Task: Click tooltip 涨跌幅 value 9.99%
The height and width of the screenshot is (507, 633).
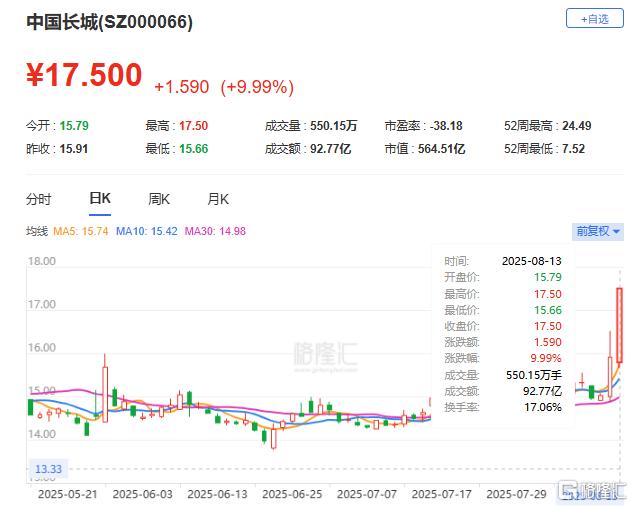Action: coord(546,358)
